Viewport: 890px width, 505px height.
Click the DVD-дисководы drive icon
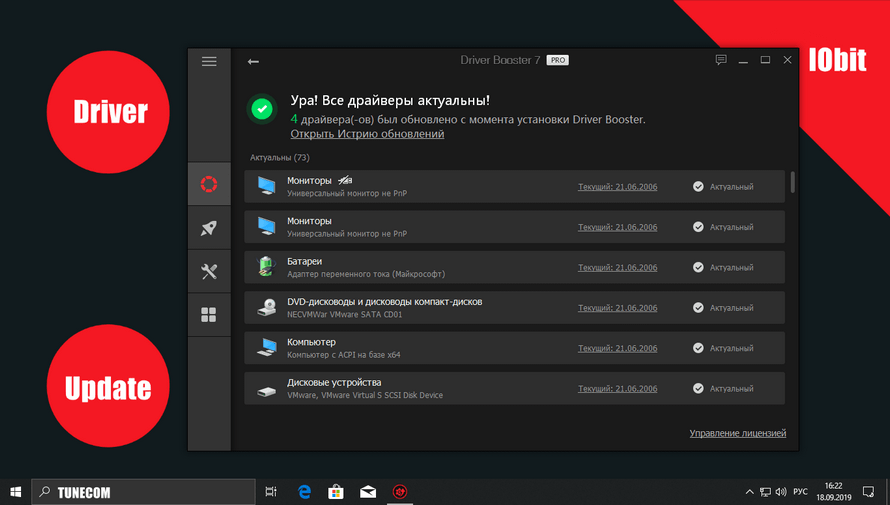266,308
